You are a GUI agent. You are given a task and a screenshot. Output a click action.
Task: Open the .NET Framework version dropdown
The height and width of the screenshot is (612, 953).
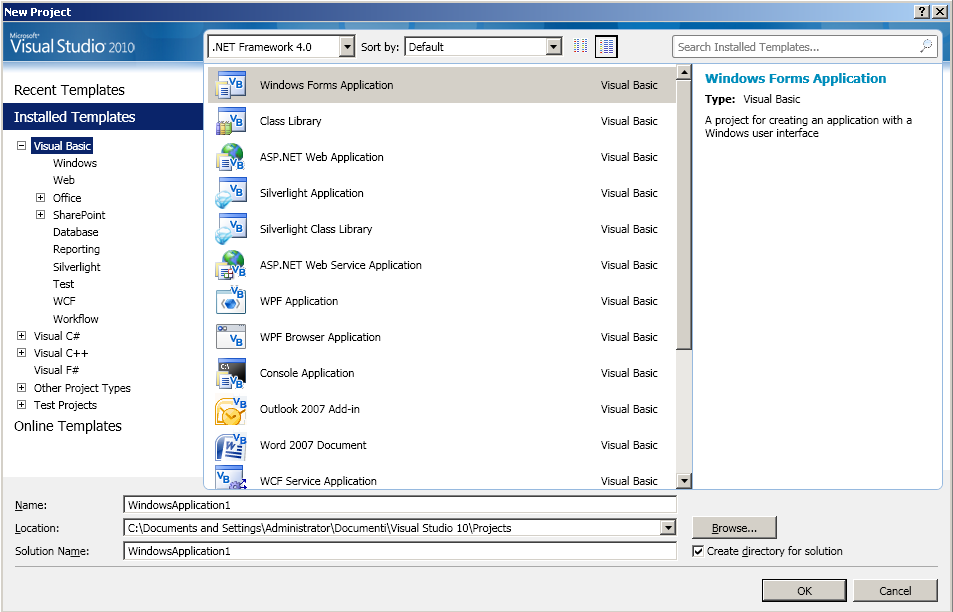tap(347, 47)
